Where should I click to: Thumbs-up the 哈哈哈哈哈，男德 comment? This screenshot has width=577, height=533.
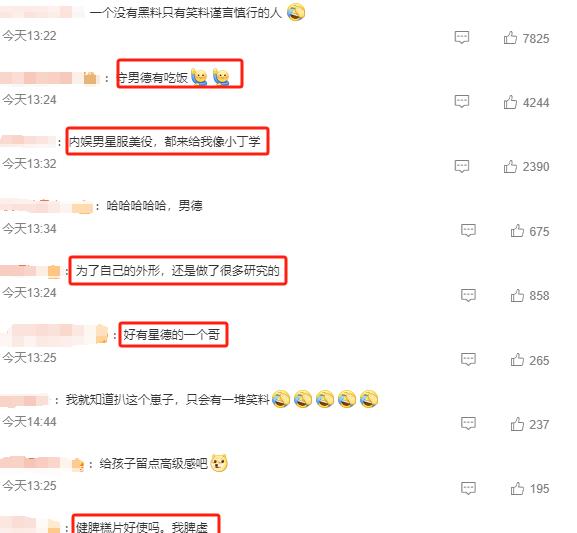(517, 231)
